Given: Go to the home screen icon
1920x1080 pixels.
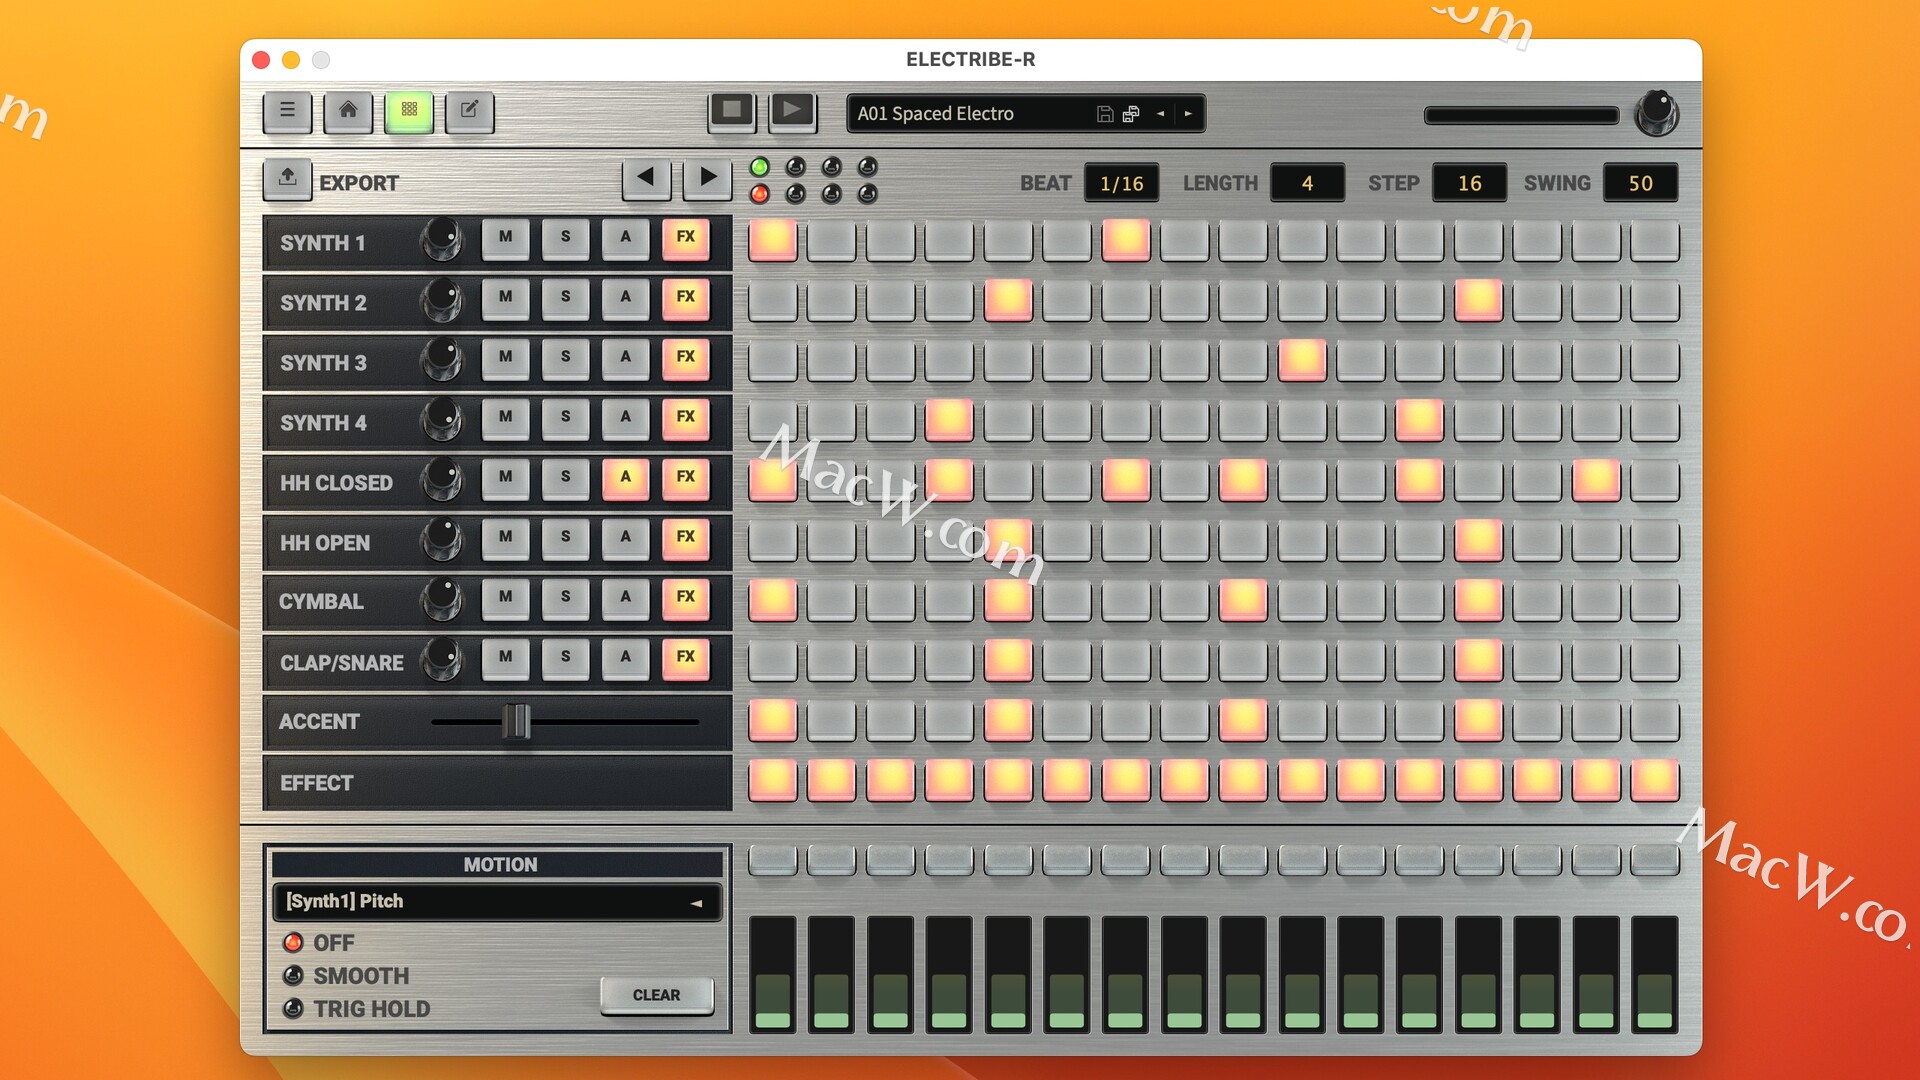Looking at the screenshot, I should (348, 111).
